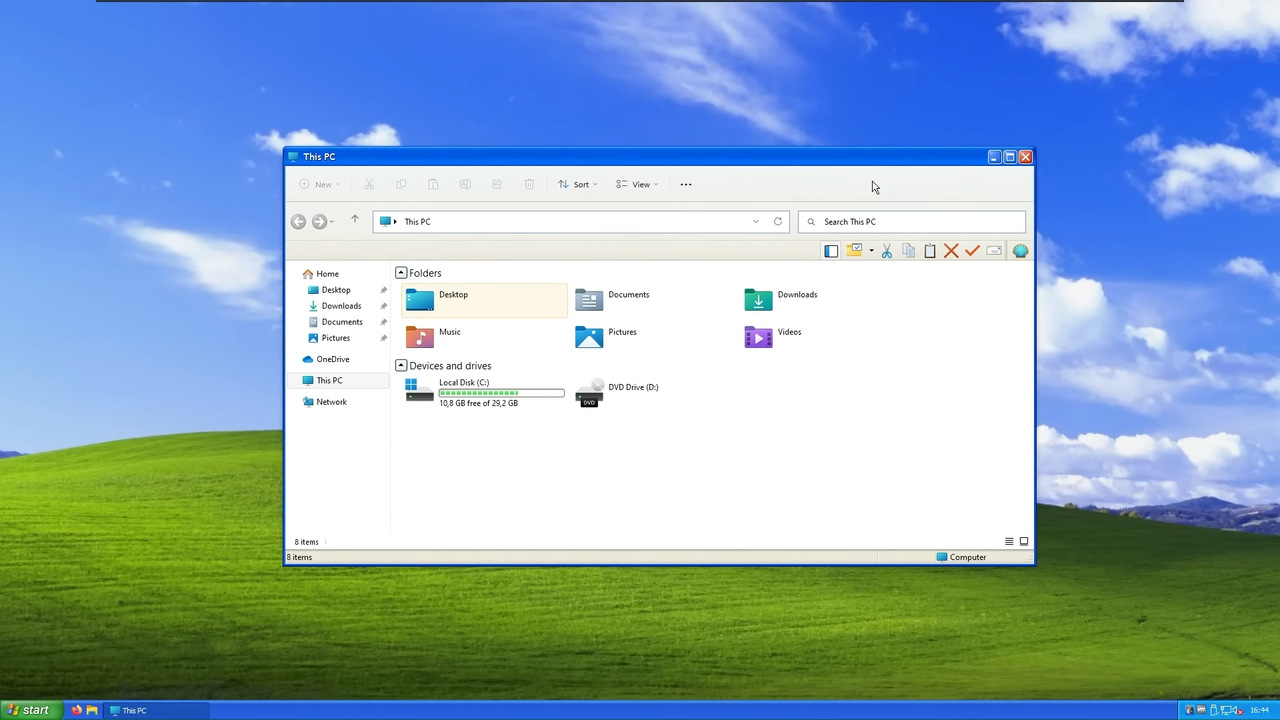Go forward with the Forward arrow
The width and height of the screenshot is (1280, 720).
click(319, 222)
